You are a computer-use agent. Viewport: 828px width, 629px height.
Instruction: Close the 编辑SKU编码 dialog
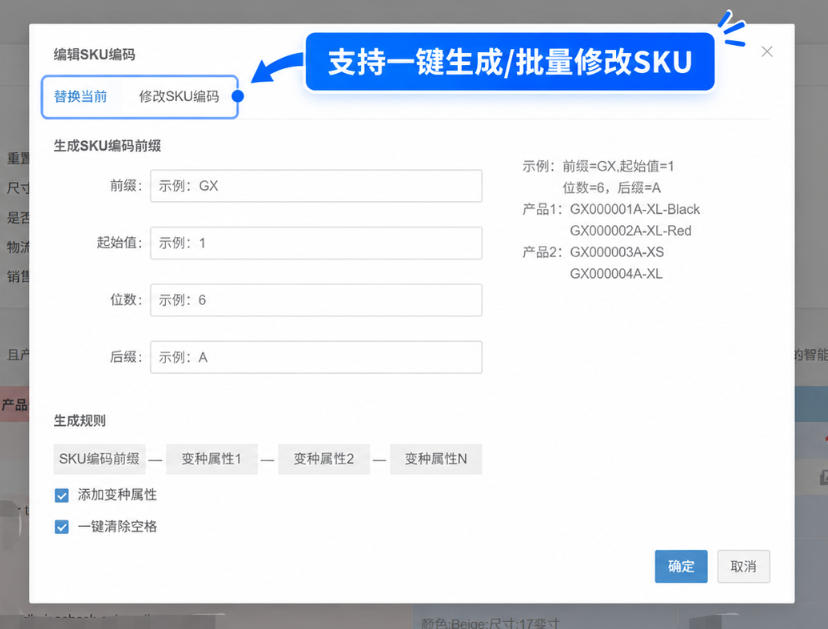(767, 51)
